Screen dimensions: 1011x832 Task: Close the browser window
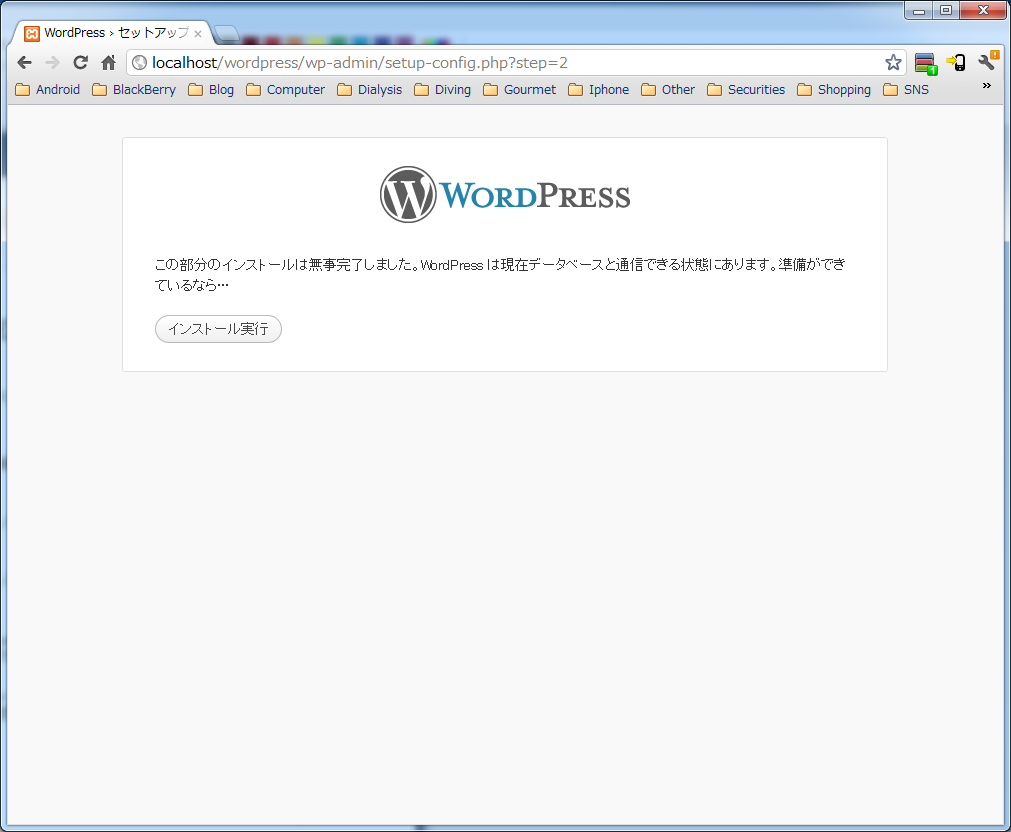point(983,10)
